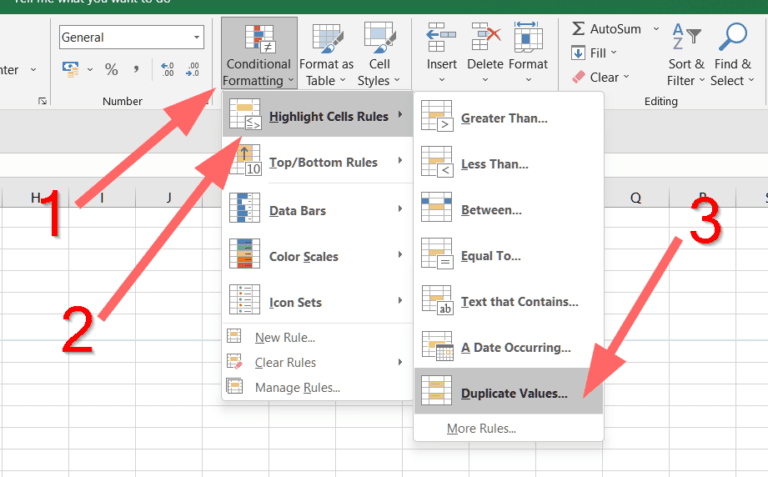Viewport: 768px width, 477px height.
Task: Click the AutoSum sigma icon
Action: pyautogui.click(x=578, y=28)
